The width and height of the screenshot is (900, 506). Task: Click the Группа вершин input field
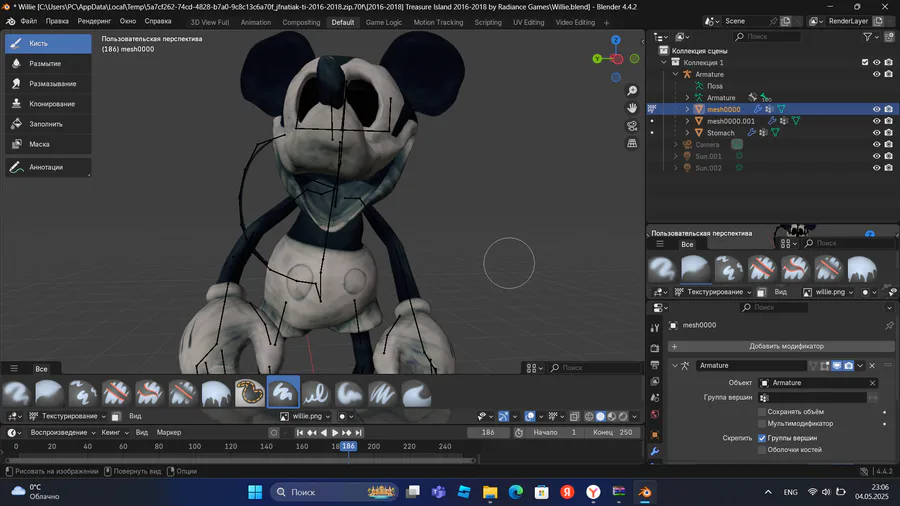coord(813,398)
